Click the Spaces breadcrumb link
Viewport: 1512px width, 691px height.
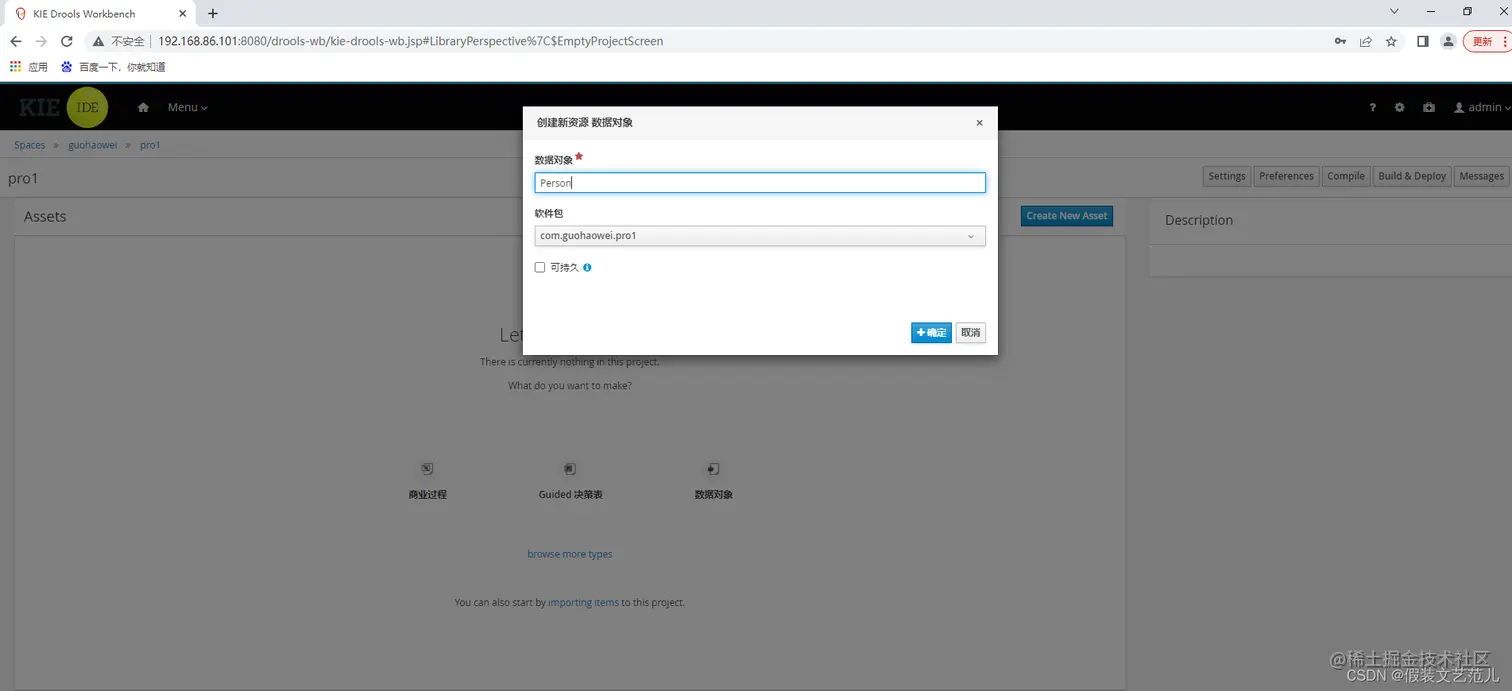tap(29, 145)
